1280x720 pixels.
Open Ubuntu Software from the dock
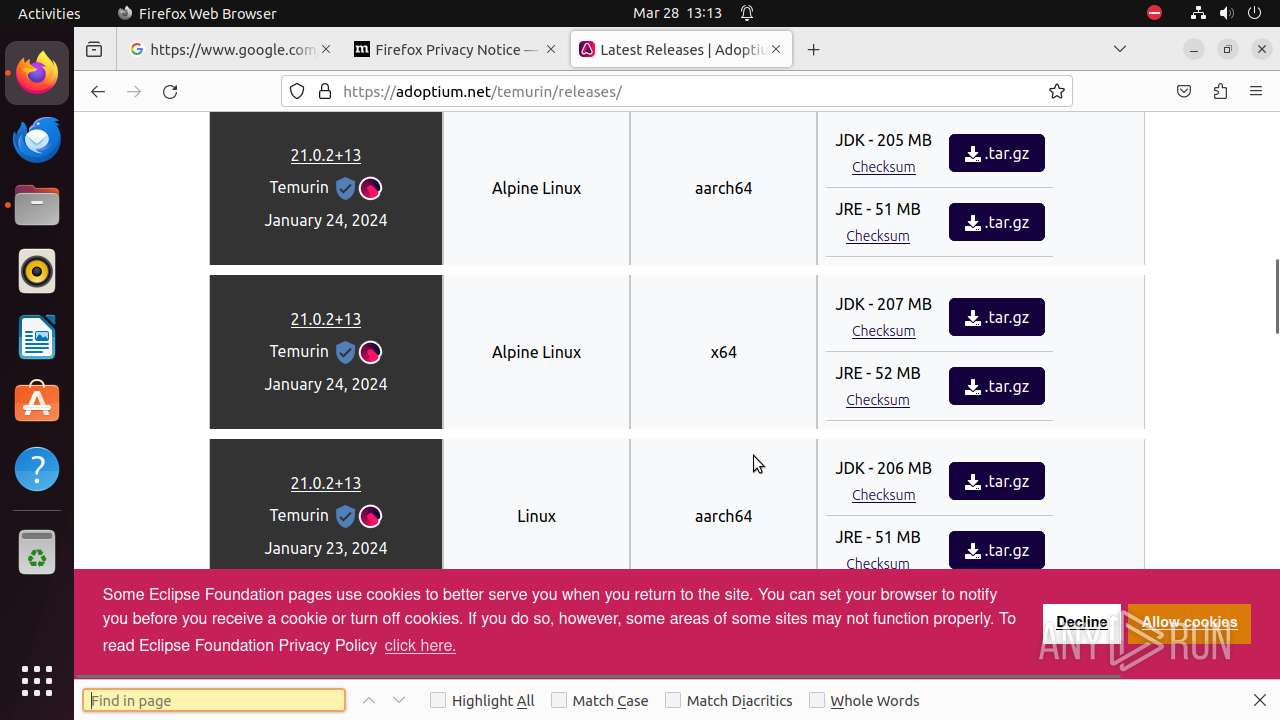tap(37, 403)
